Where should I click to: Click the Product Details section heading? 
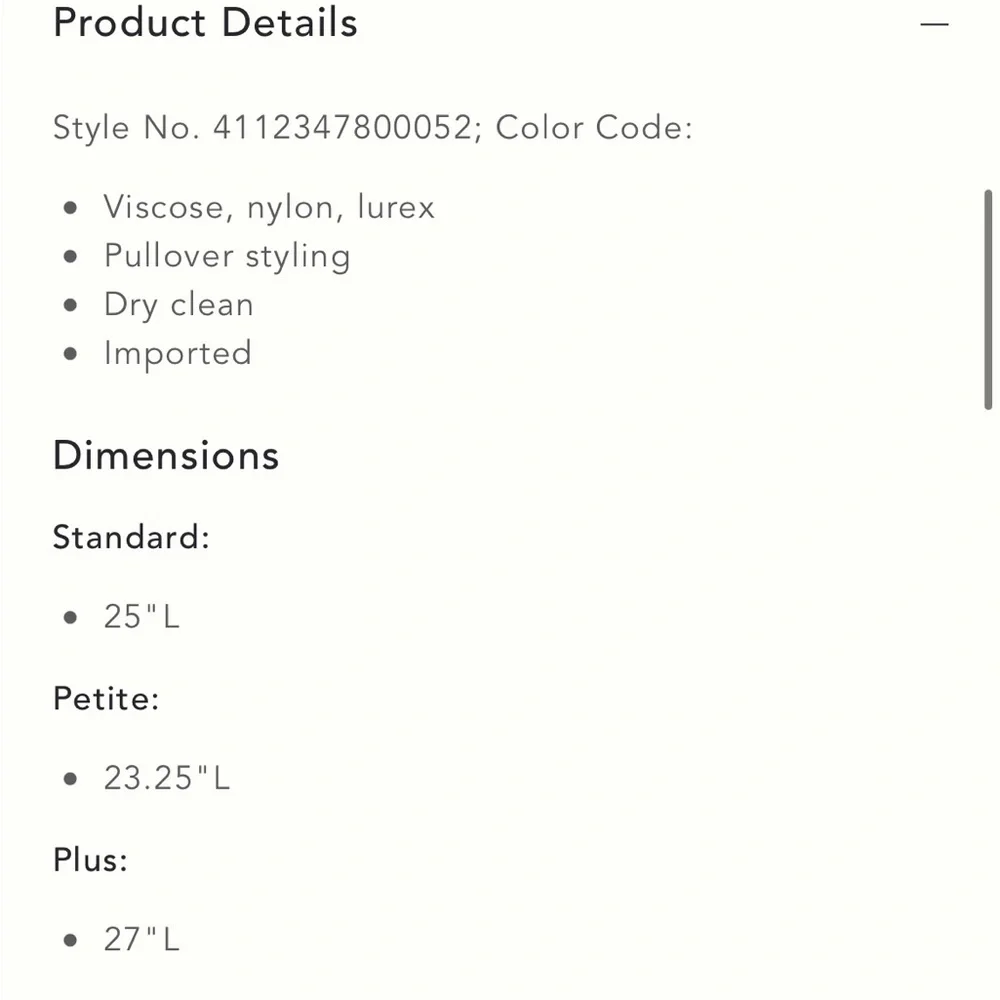pyautogui.click(x=205, y=23)
